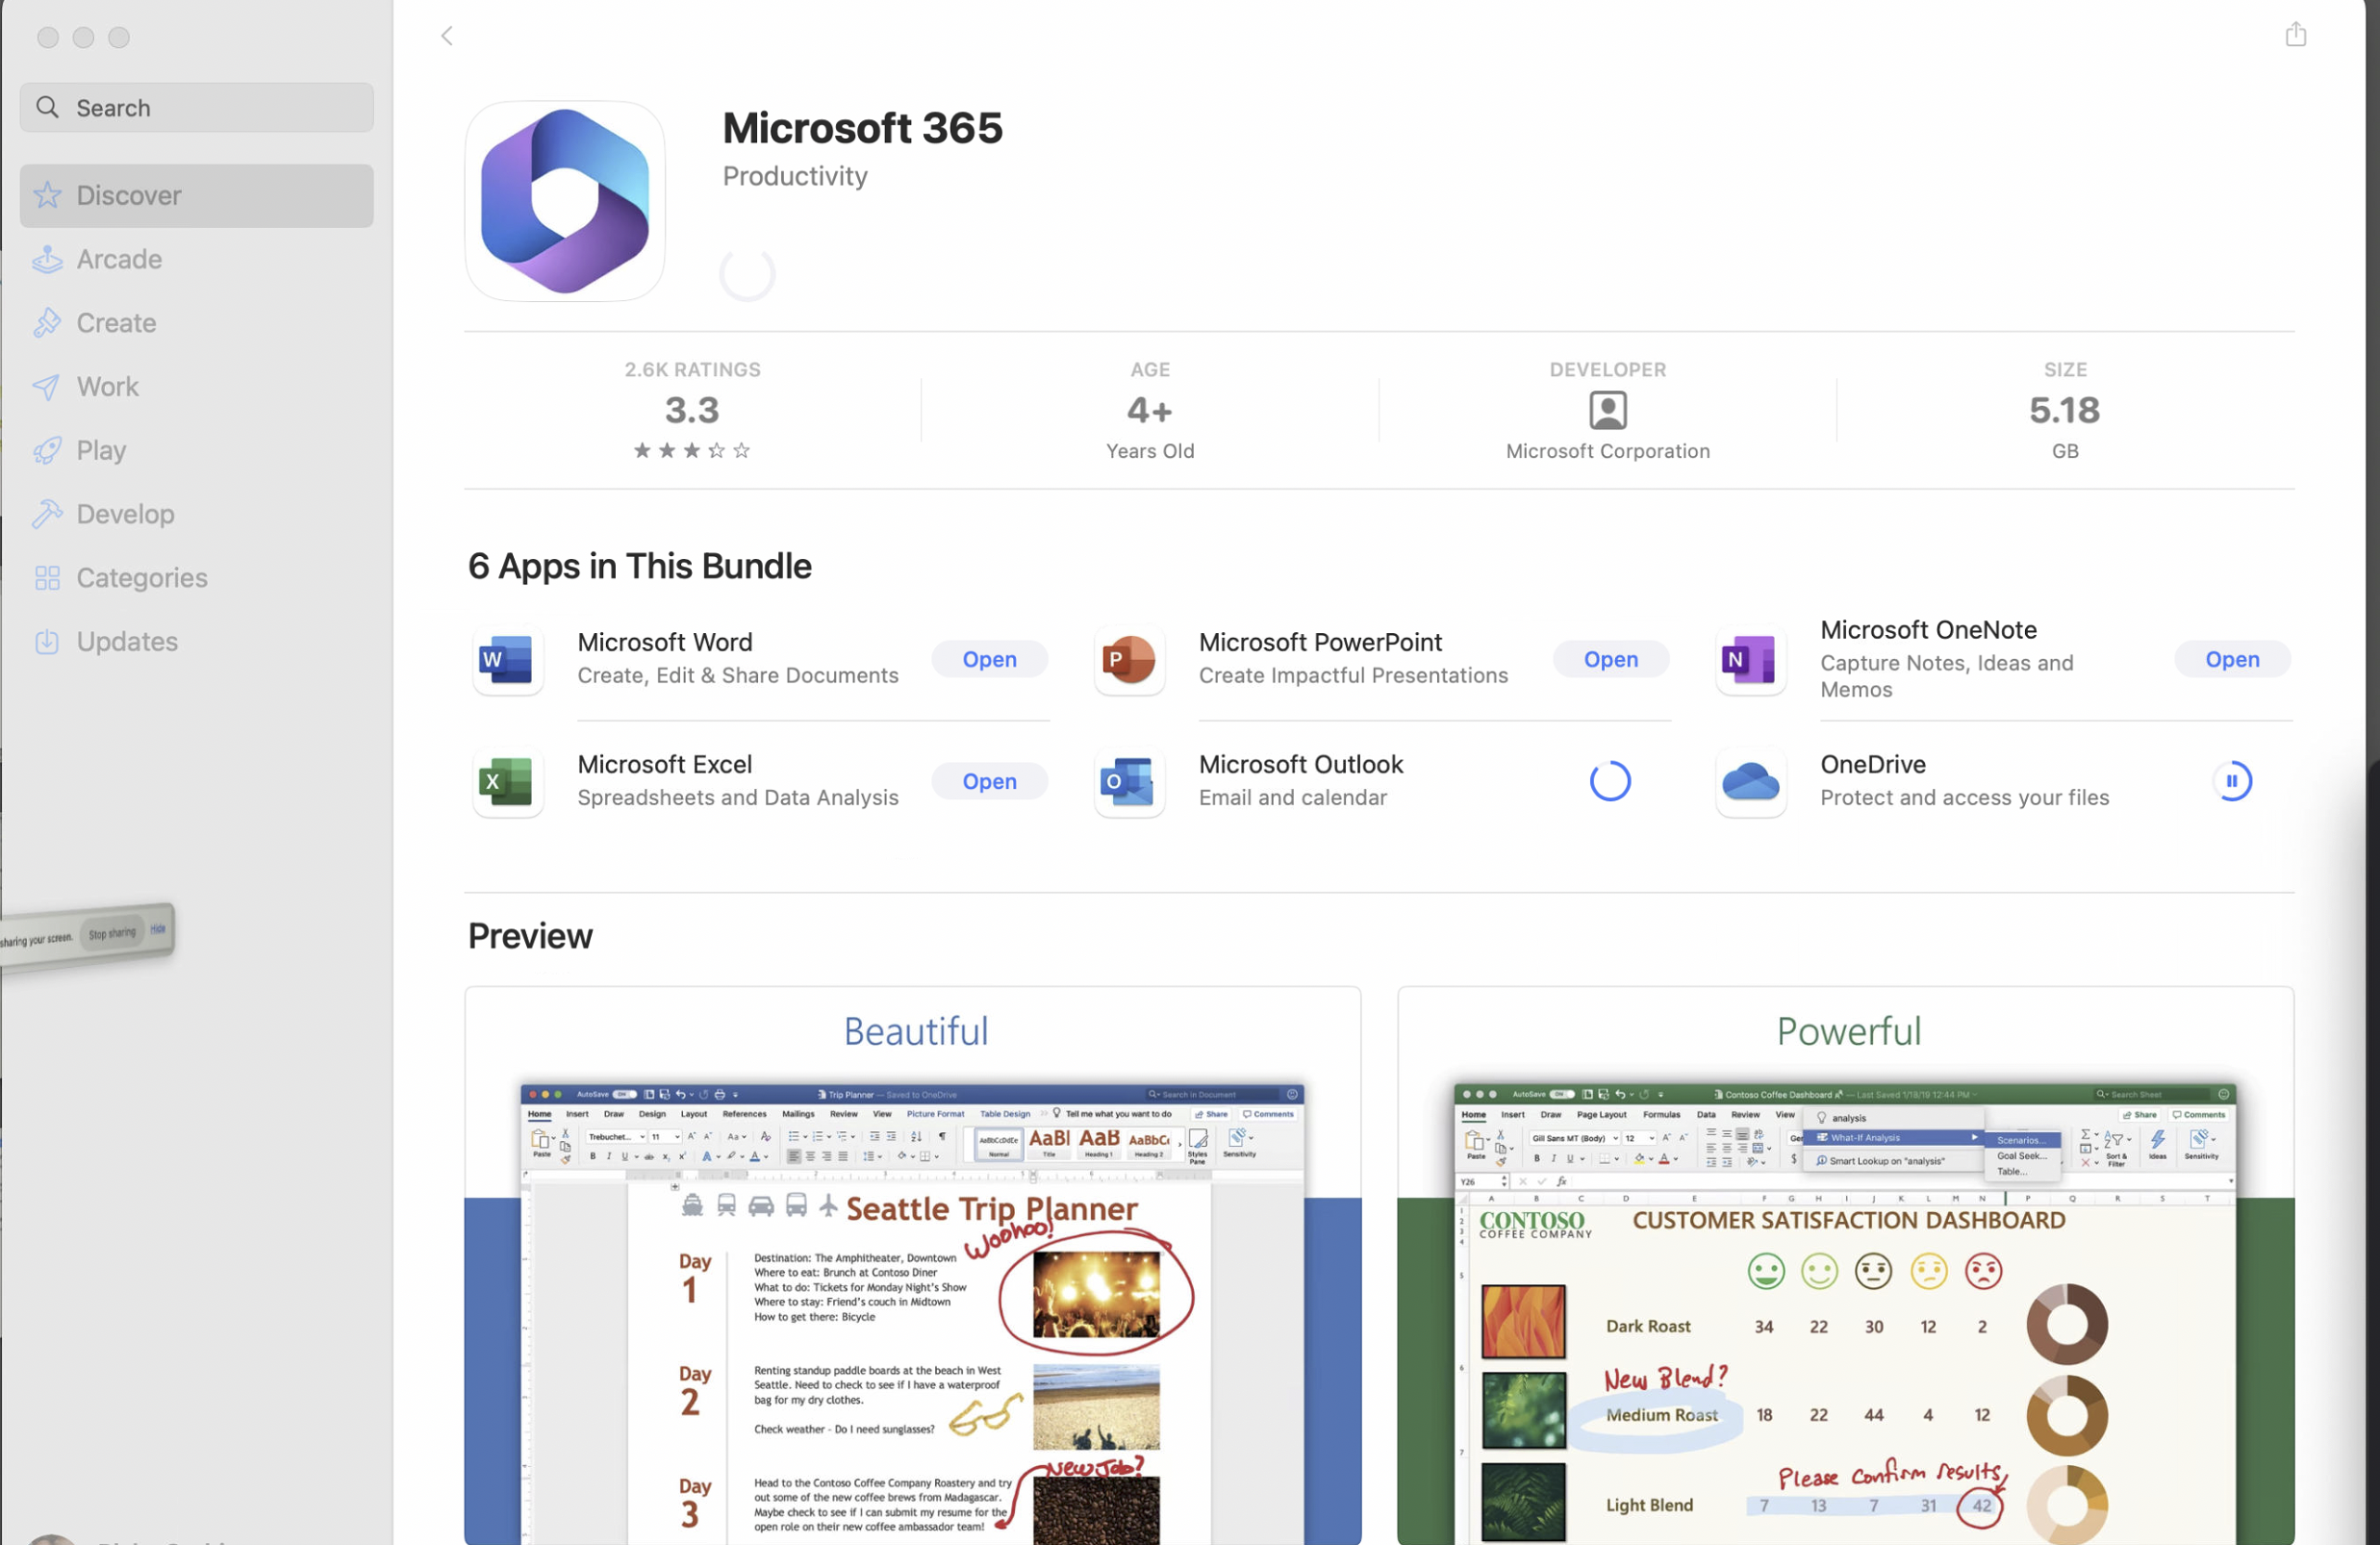Screen dimensions: 2380x1545
Task: Click the Discover star icon
Action: point(47,195)
